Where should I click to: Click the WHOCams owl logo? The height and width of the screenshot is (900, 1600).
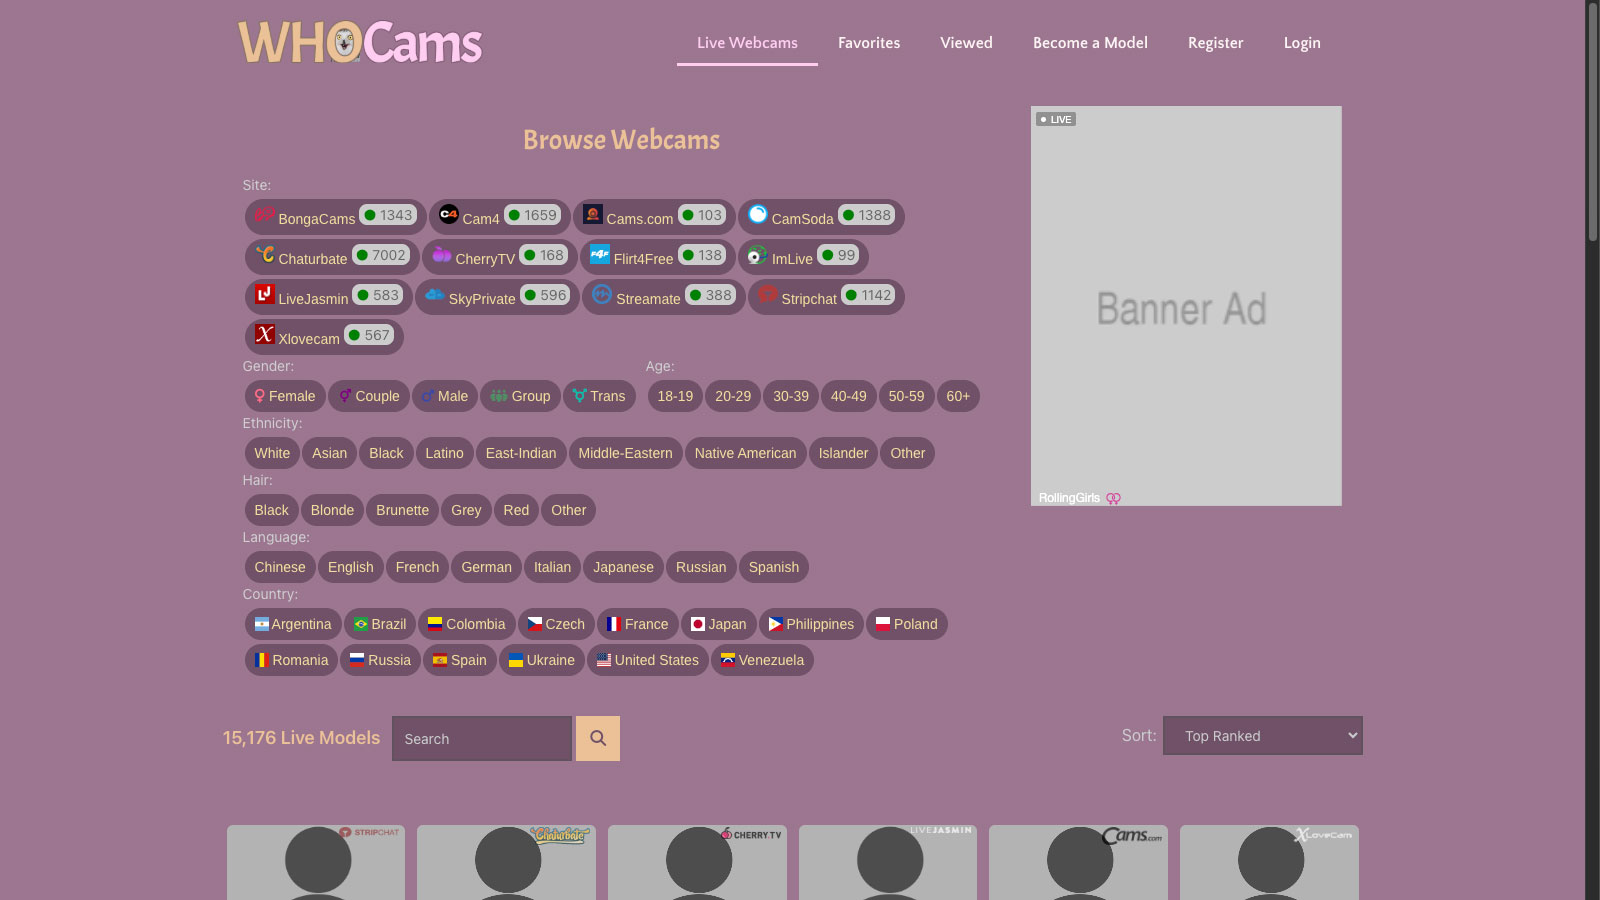[x=360, y=43]
